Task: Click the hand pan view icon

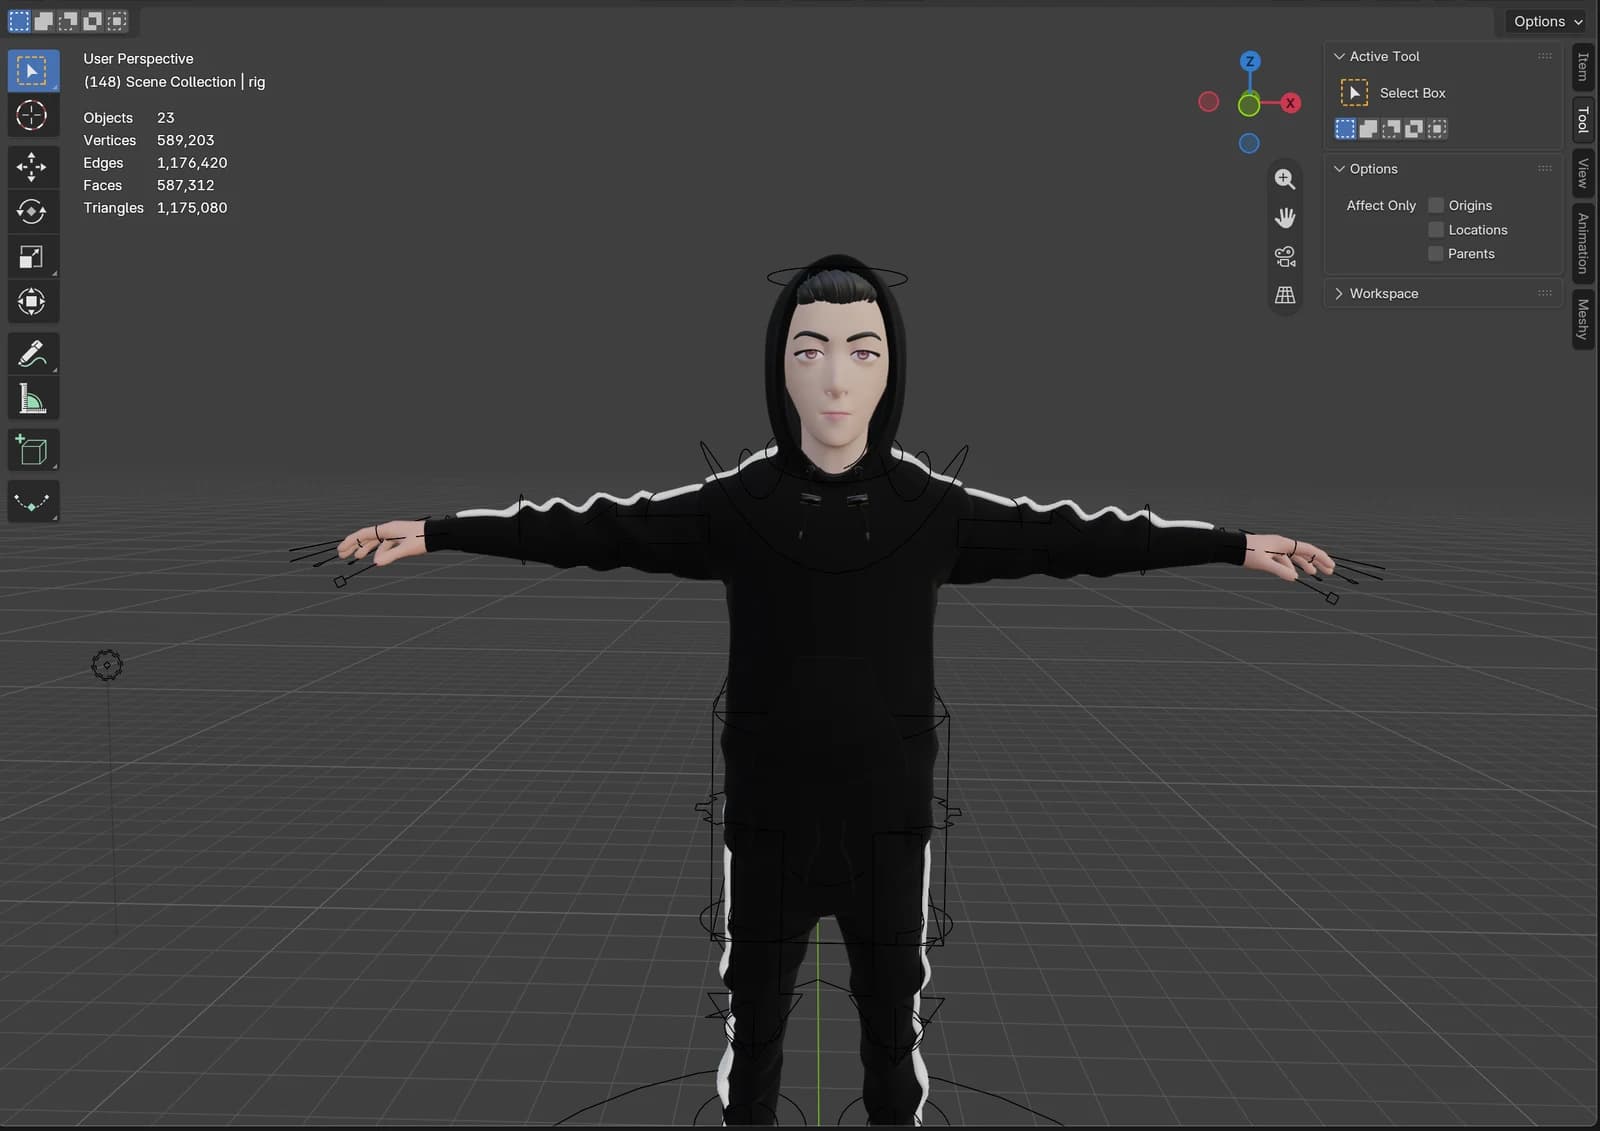Action: [1285, 217]
